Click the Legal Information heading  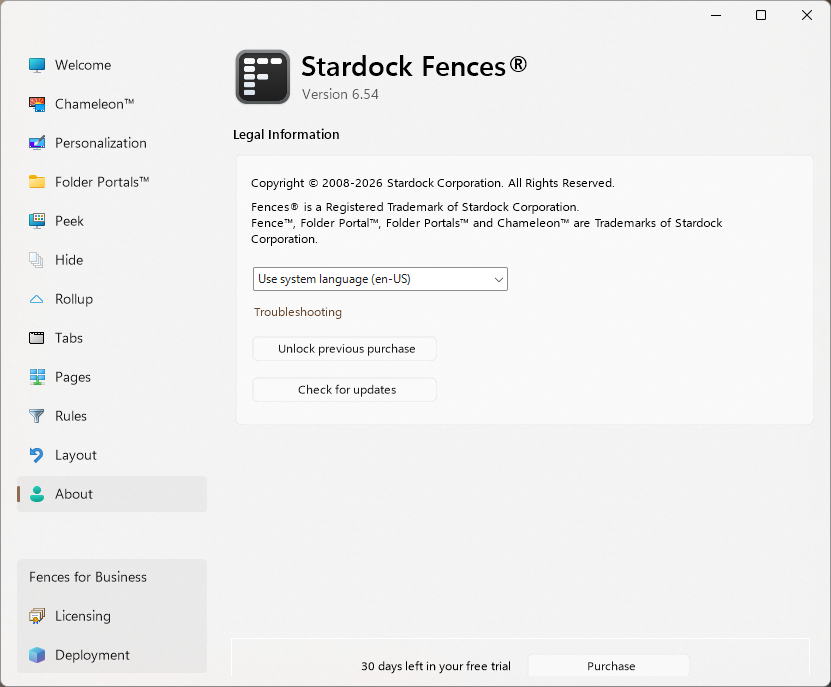tap(286, 135)
